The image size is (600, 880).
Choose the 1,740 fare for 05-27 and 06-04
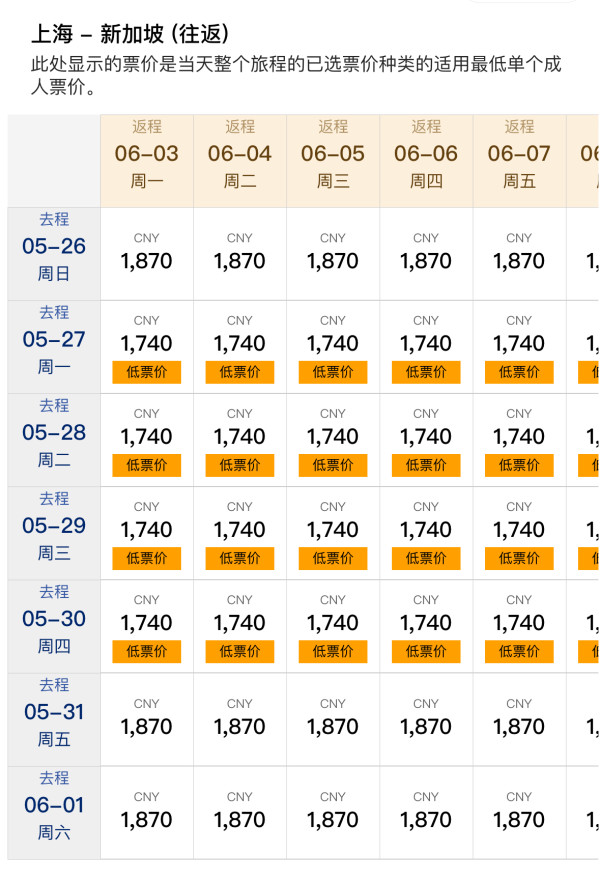[240, 347]
